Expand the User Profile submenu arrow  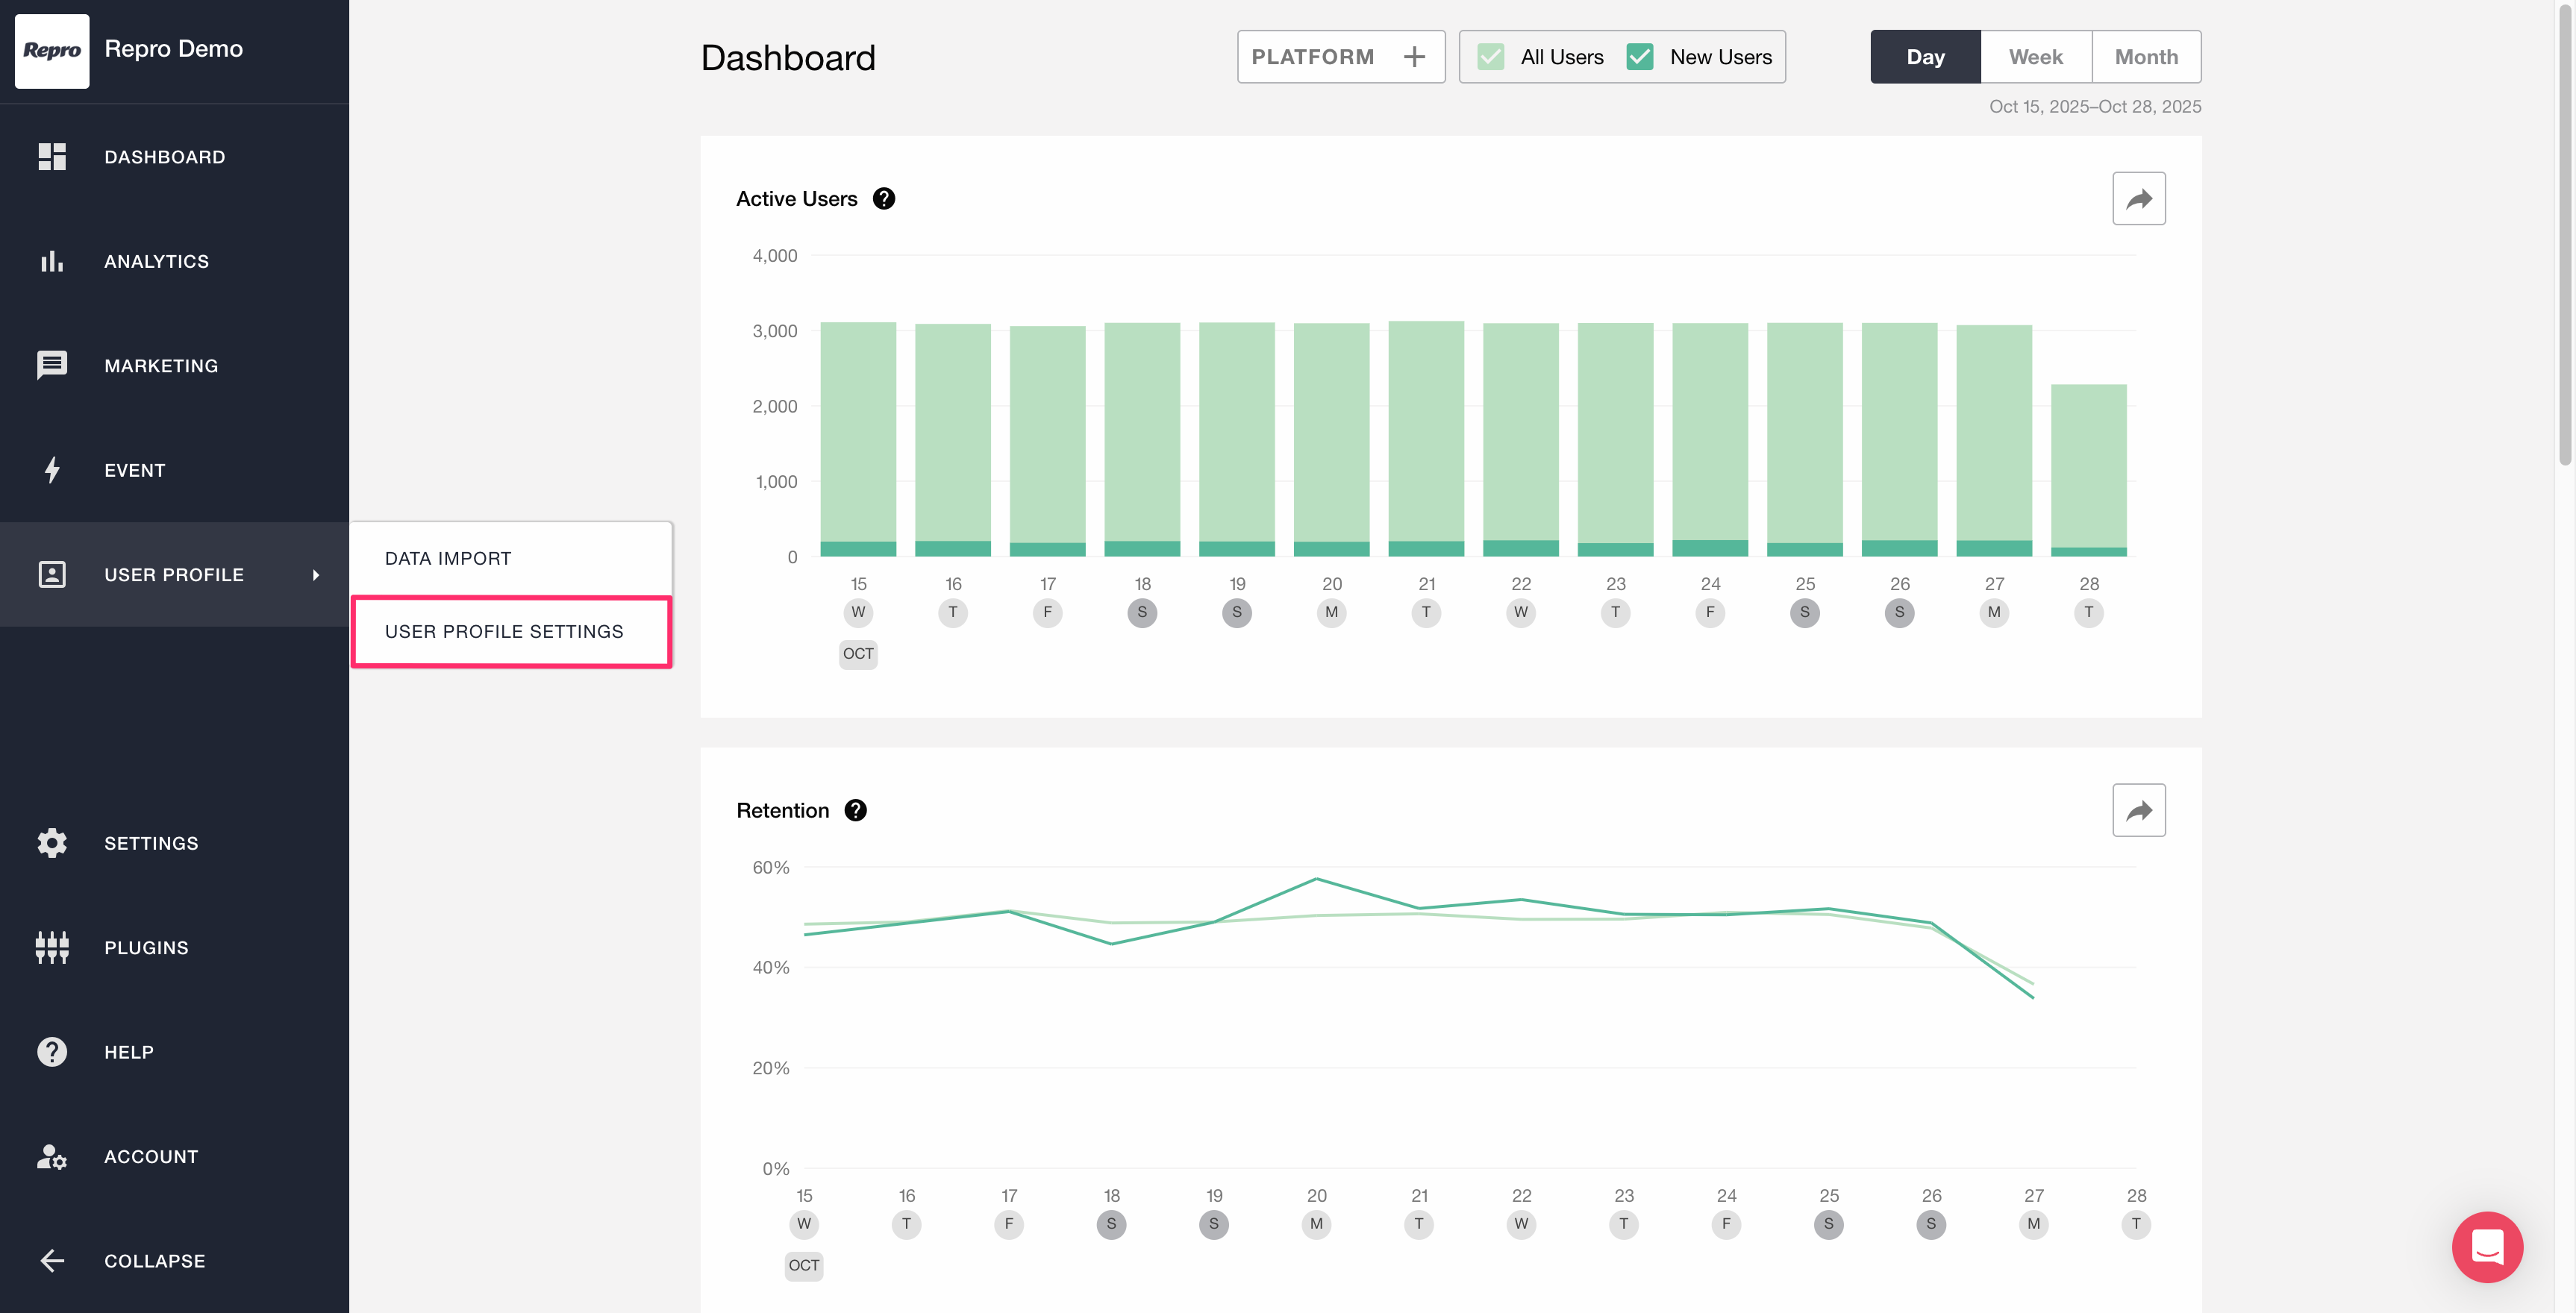tap(316, 575)
